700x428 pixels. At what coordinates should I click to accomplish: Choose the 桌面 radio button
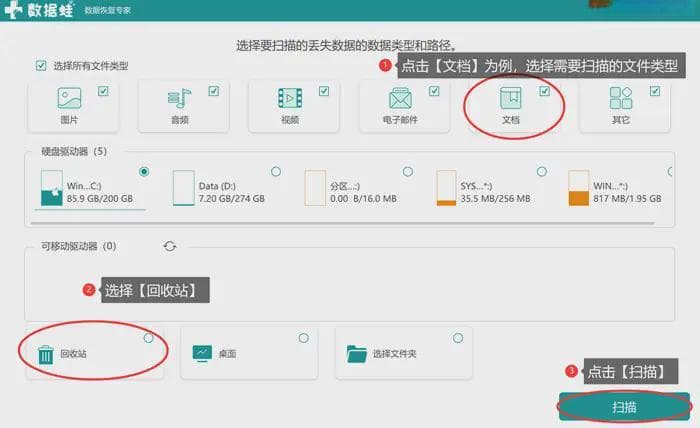point(304,338)
